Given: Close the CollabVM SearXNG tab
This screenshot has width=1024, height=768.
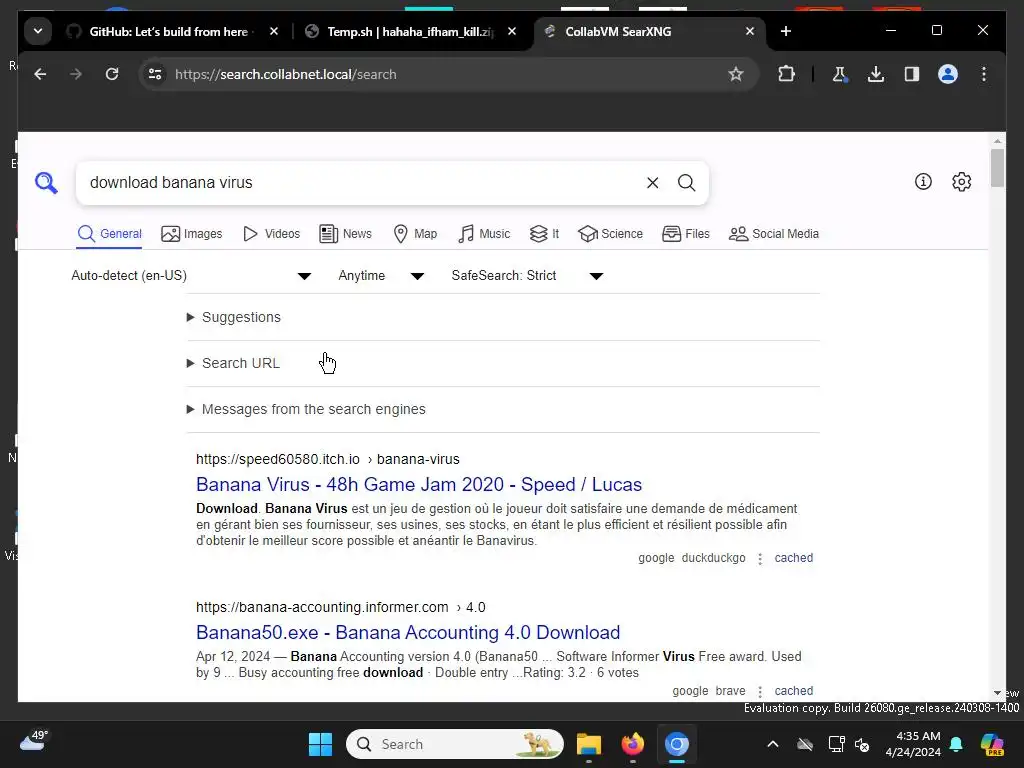Looking at the screenshot, I should pos(750,31).
